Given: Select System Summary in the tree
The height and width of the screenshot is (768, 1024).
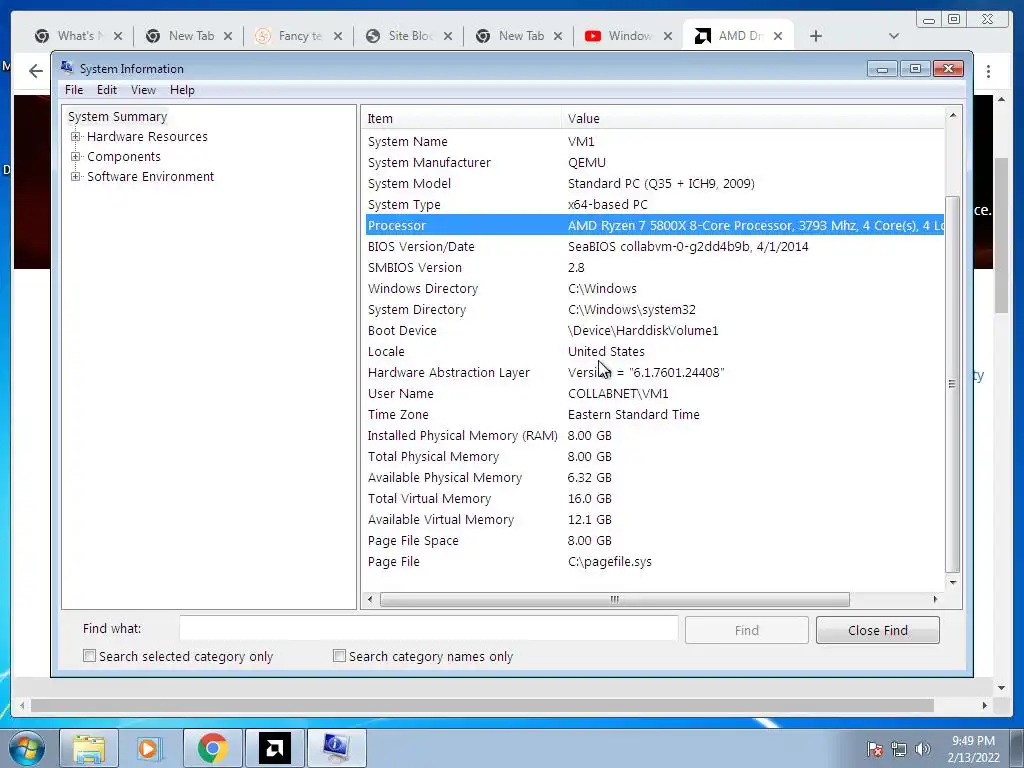Looking at the screenshot, I should point(118,116).
